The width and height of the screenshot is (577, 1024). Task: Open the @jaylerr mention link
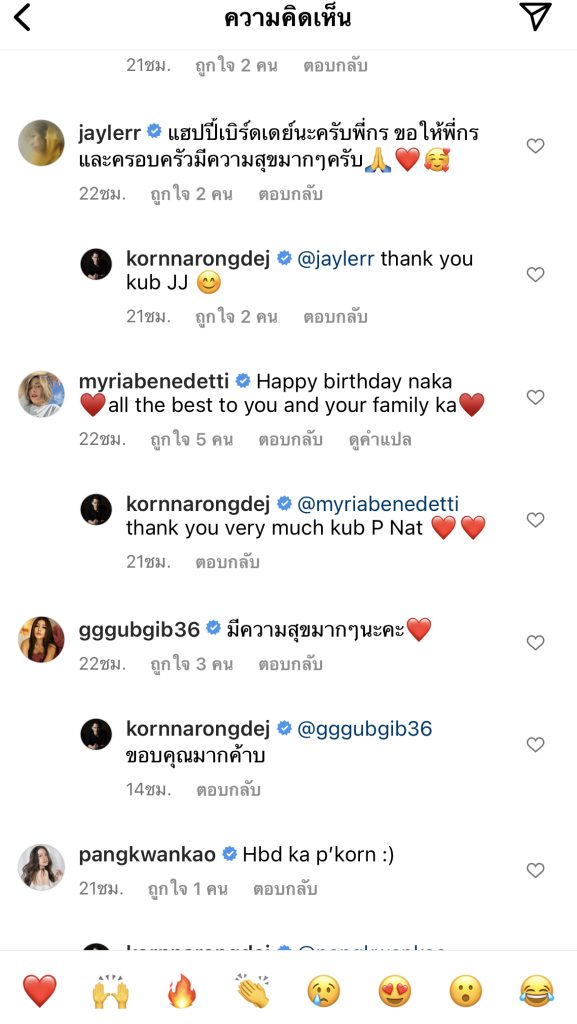[x=335, y=259]
